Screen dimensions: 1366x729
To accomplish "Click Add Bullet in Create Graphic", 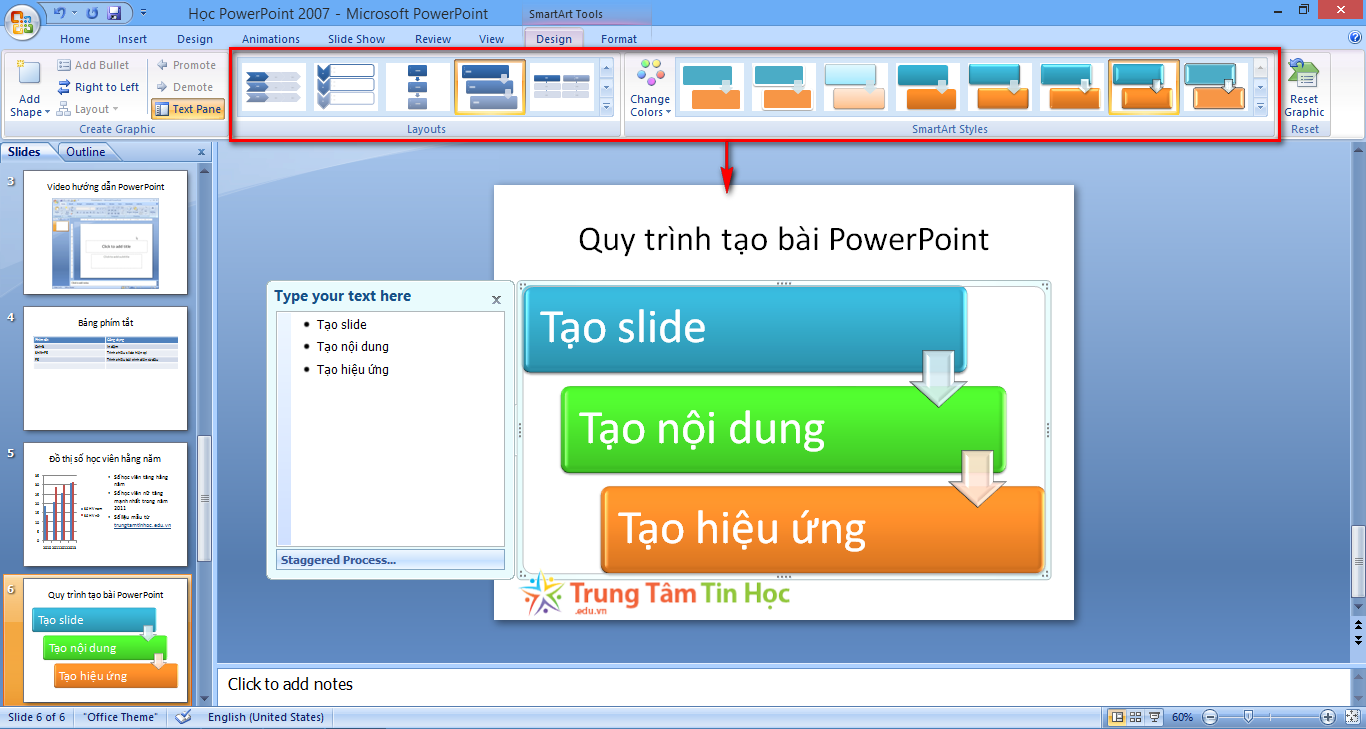I will tap(93, 65).
